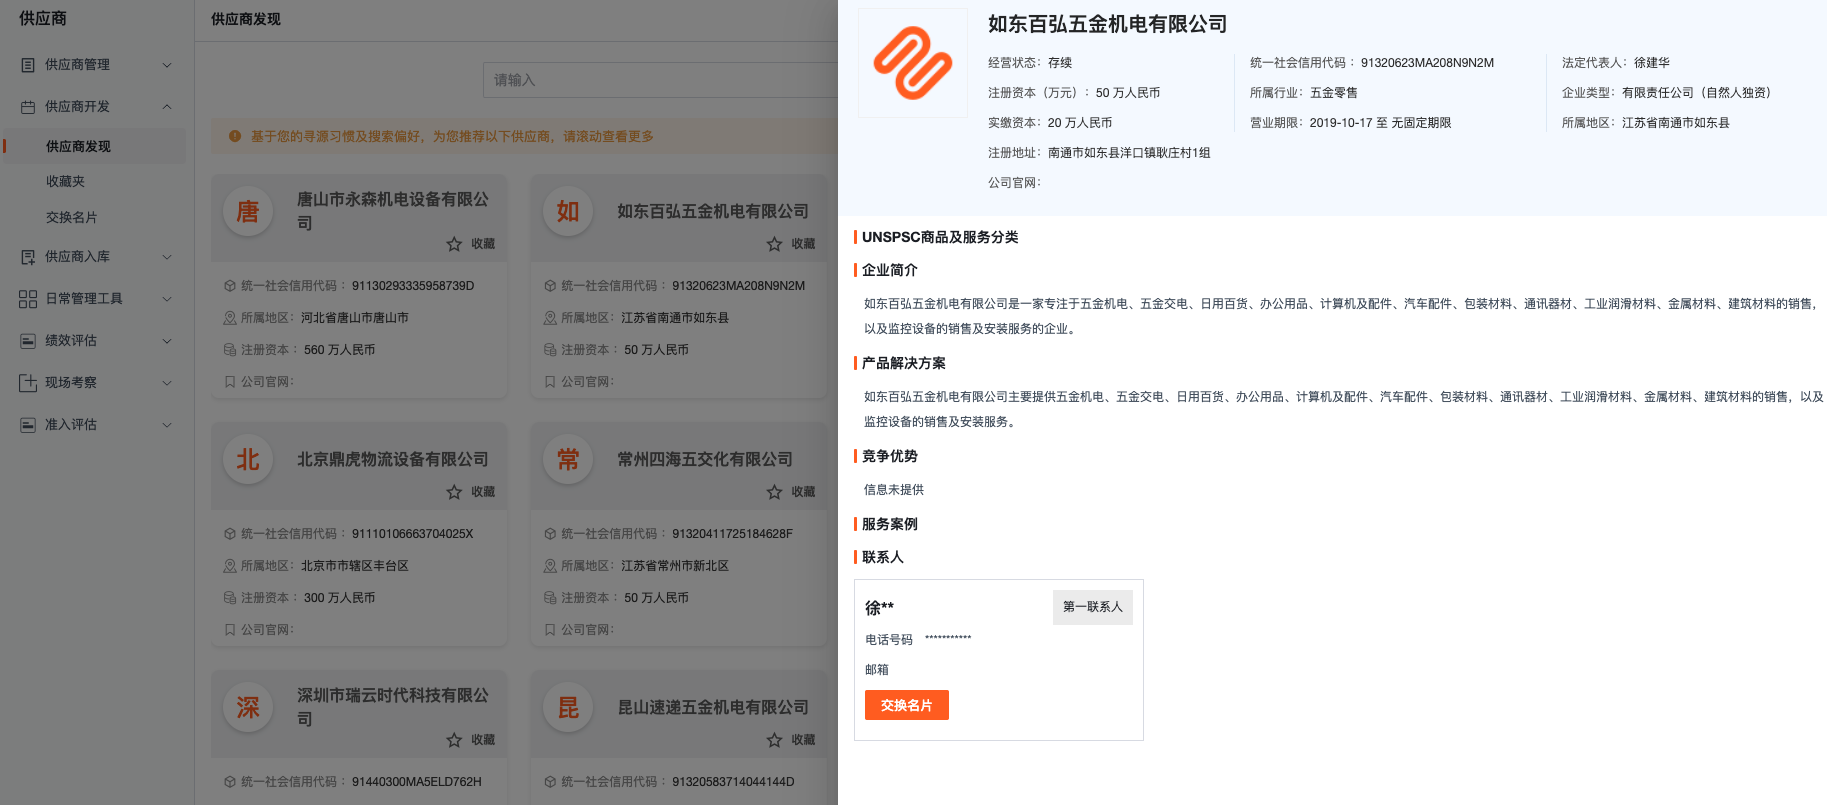Viewport: 1827px width, 805px height.
Task: Click the 唐 avatar icon
Action: (x=248, y=211)
